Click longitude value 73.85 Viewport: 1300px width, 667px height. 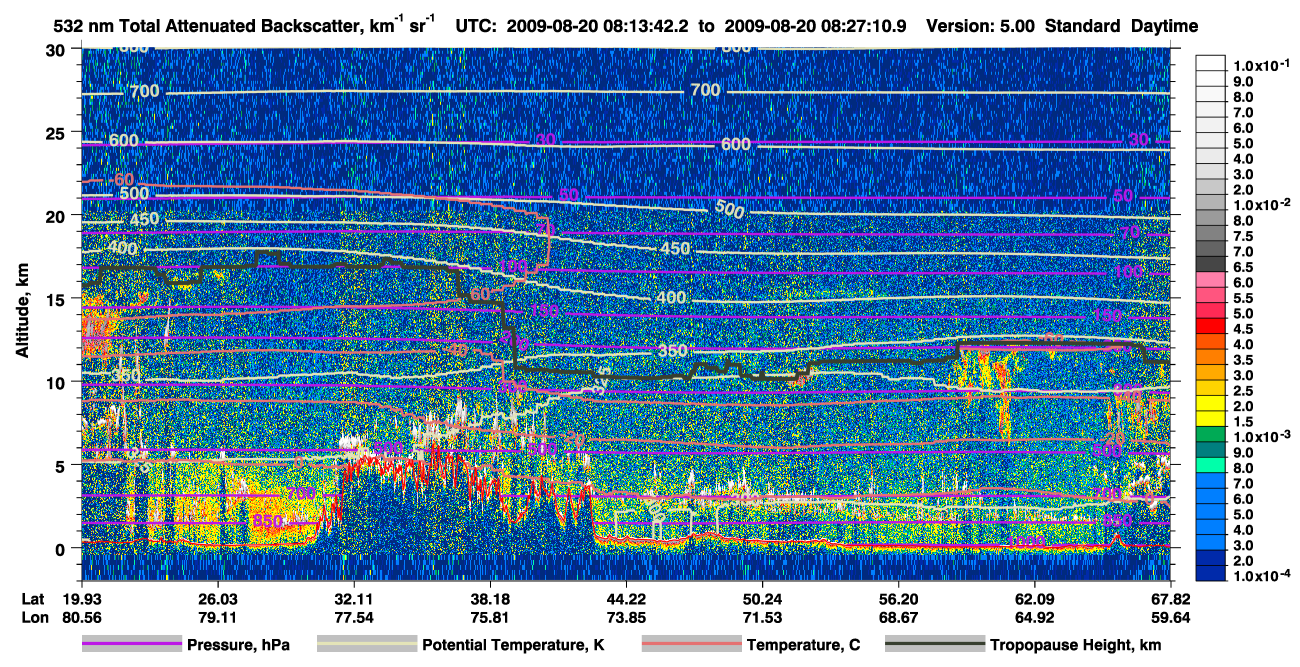point(626,618)
